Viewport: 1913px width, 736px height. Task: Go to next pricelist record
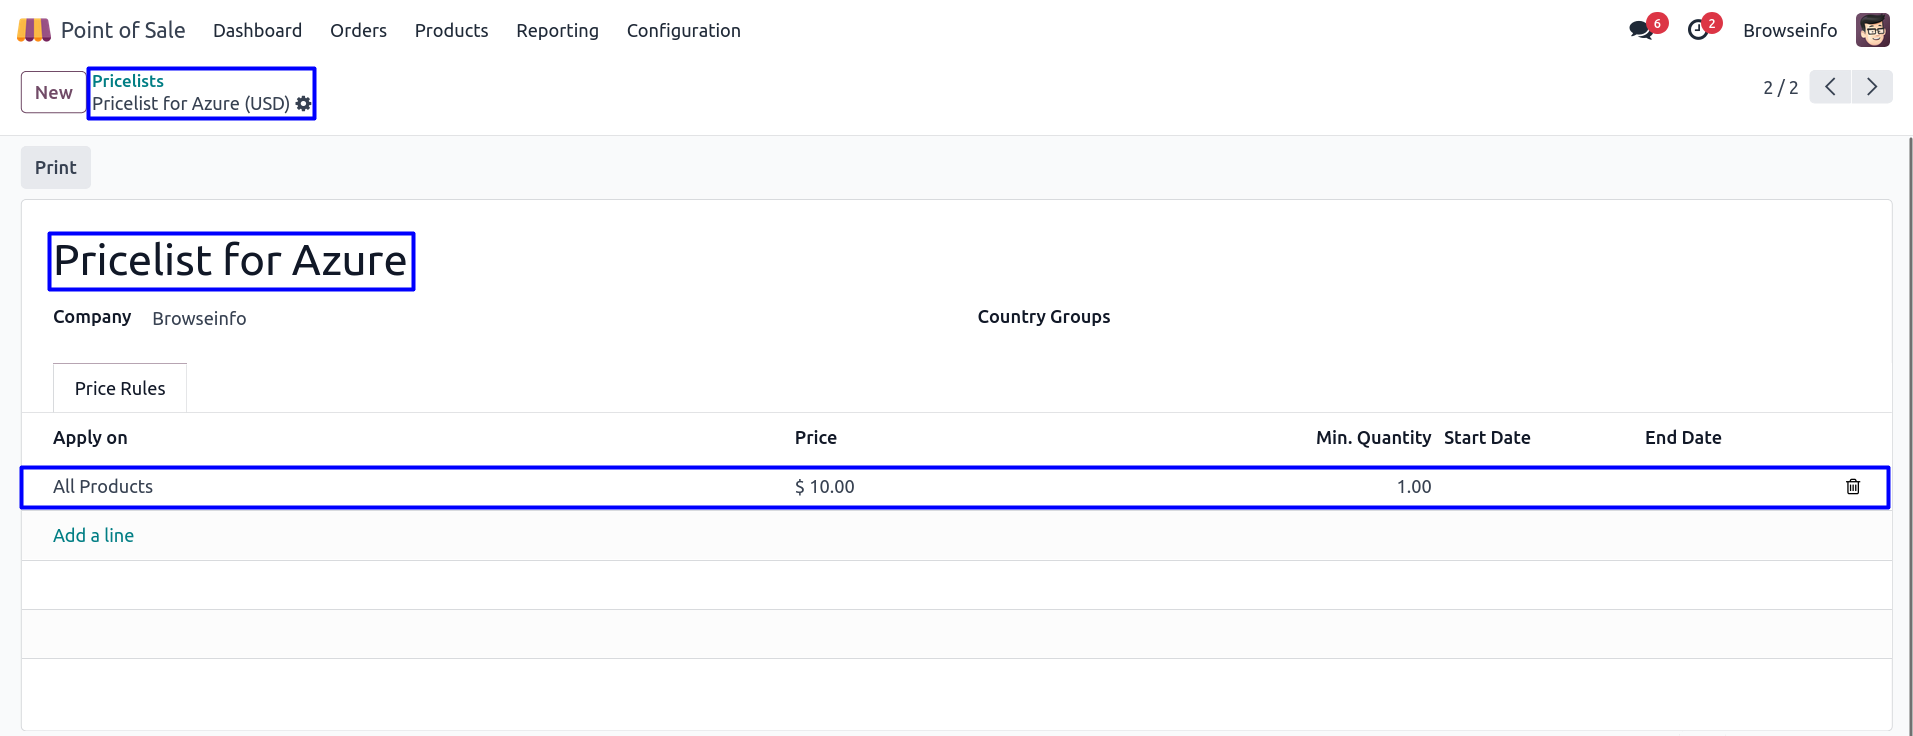point(1872,87)
